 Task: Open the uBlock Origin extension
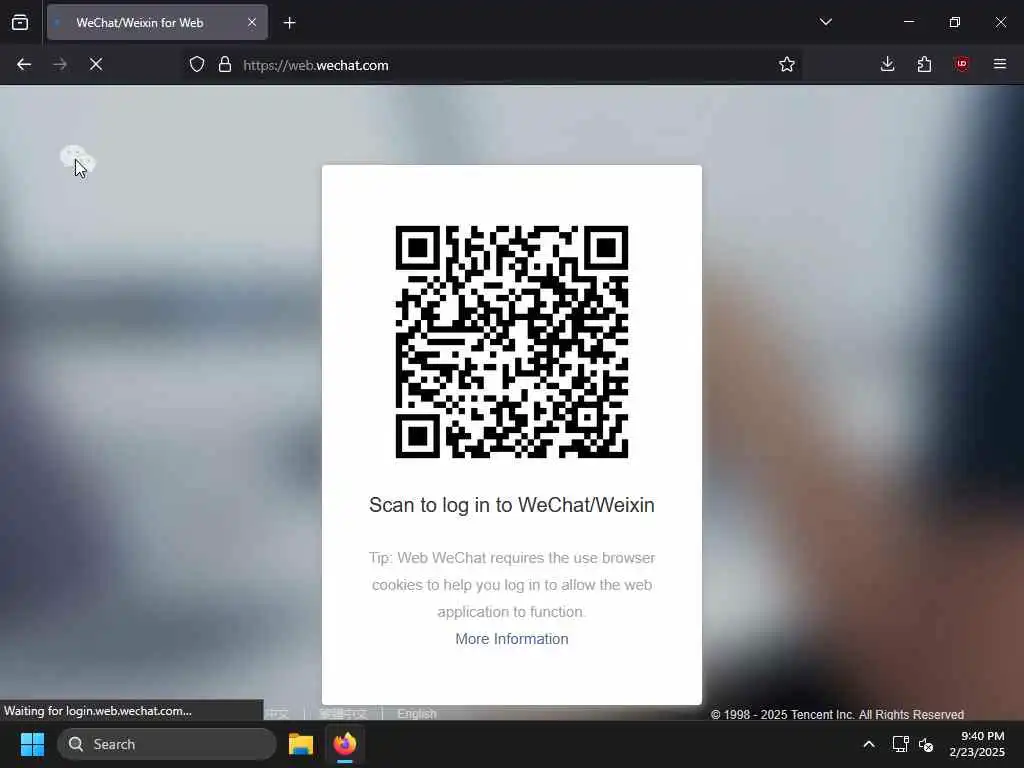961,64
